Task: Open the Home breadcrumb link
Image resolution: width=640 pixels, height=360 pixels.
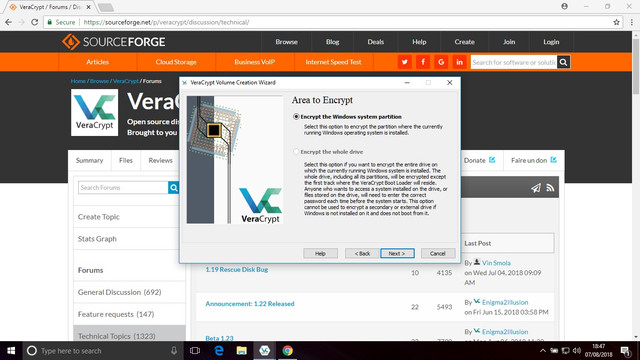Action: click(78, 81)
